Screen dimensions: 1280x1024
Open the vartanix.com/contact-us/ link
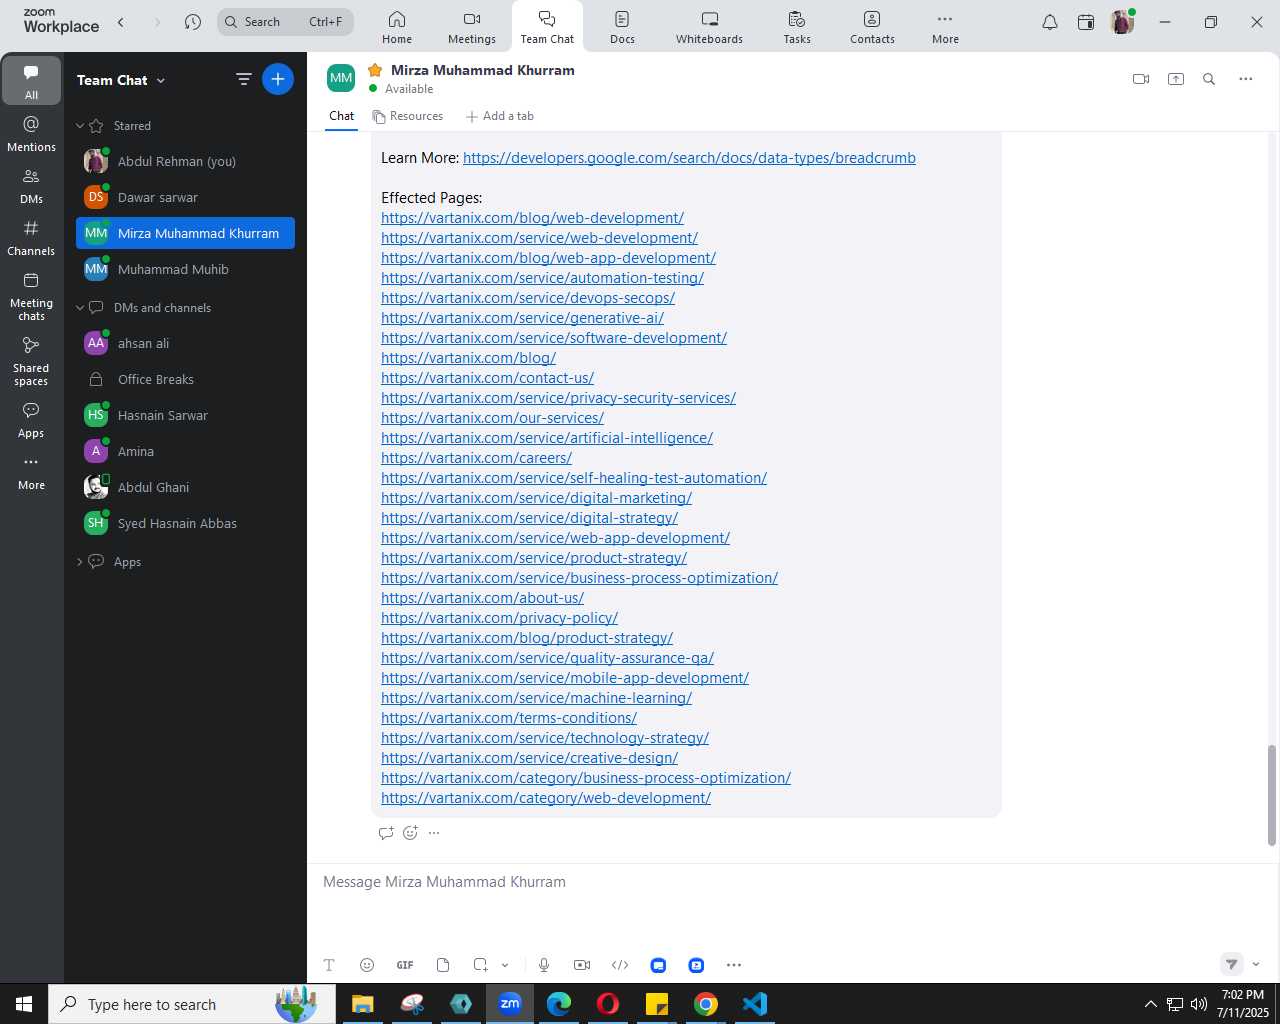487,378
